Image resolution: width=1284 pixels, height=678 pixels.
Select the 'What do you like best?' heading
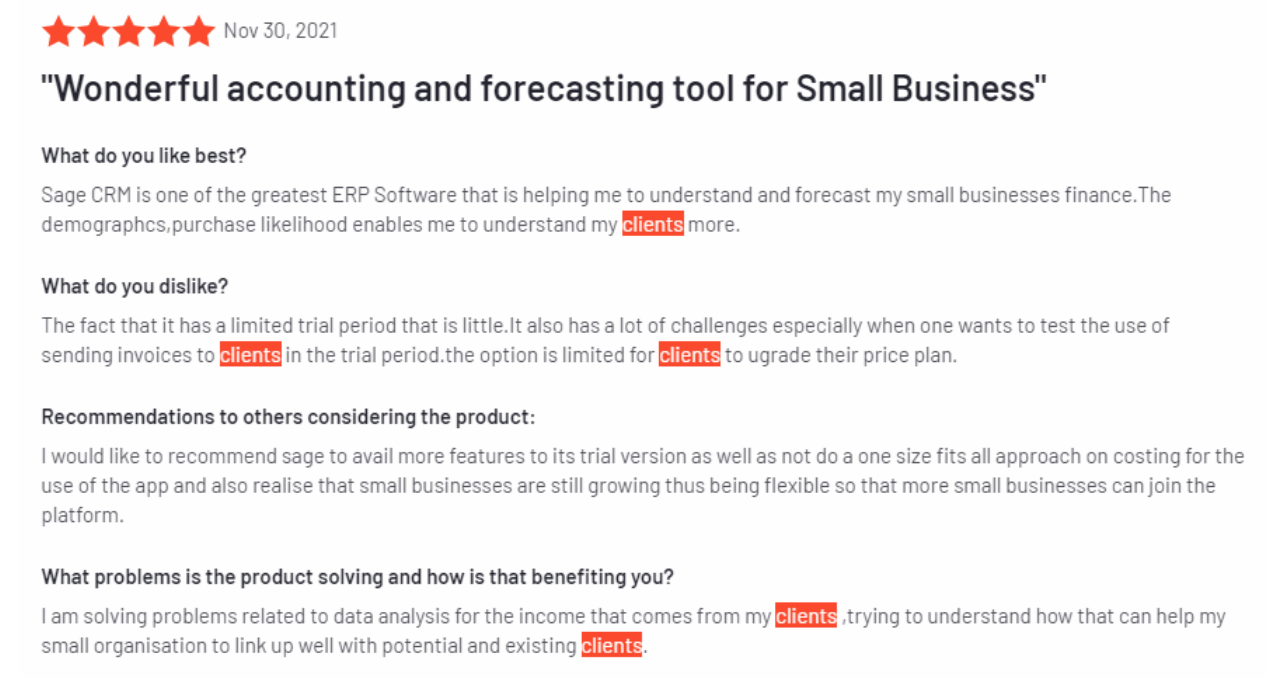(144, 156)
